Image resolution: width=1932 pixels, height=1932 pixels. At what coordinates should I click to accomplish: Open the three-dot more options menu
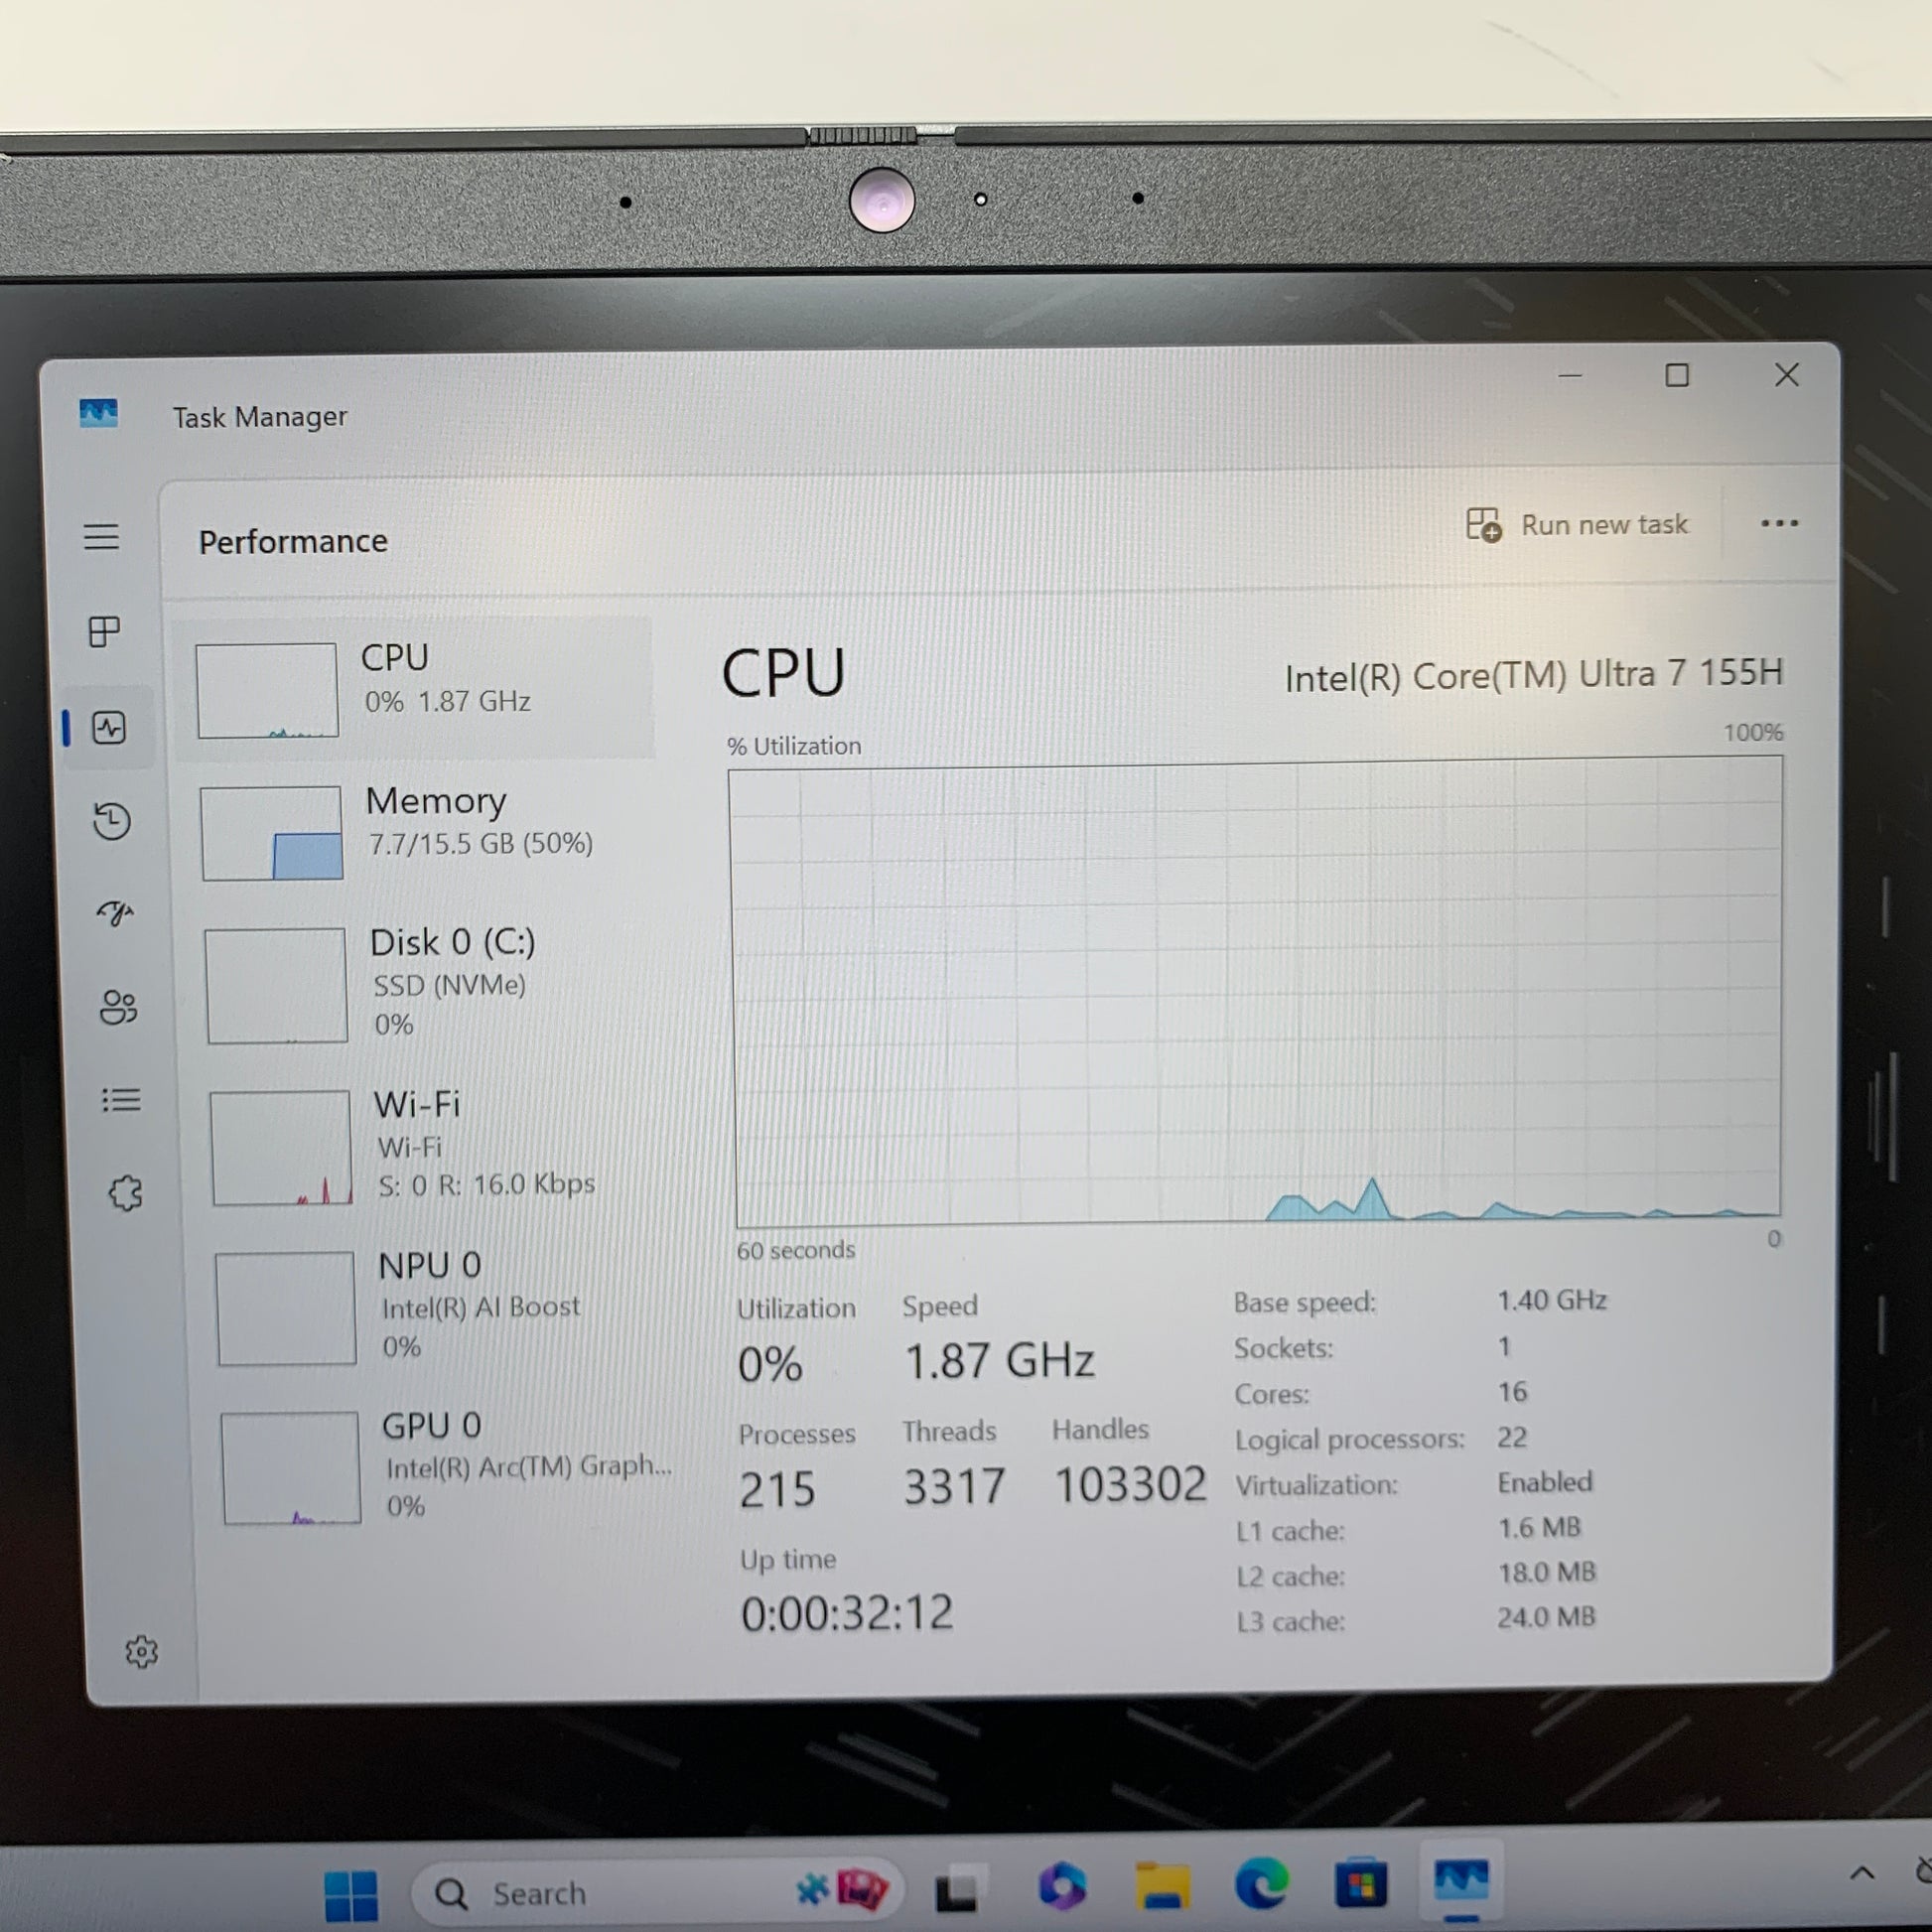click(1779, 523)
